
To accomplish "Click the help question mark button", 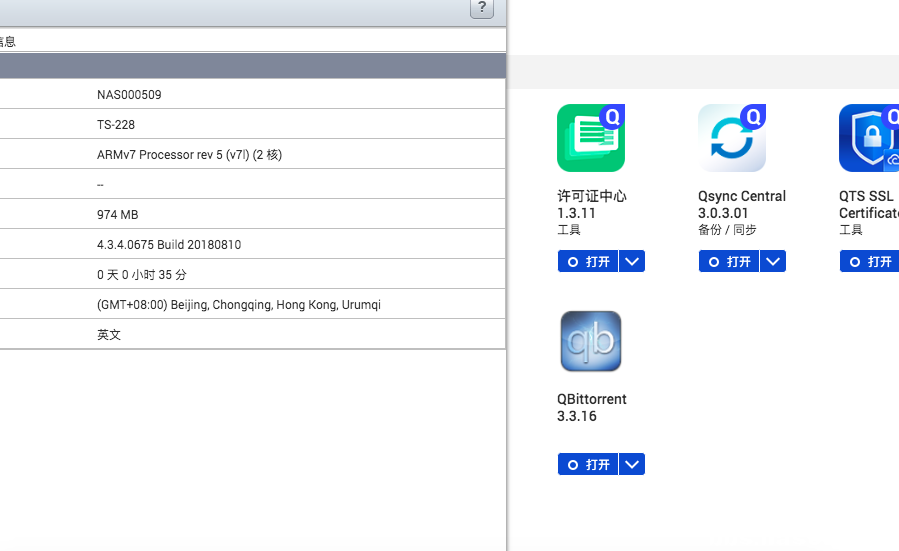I will click(x=481, y=8).
